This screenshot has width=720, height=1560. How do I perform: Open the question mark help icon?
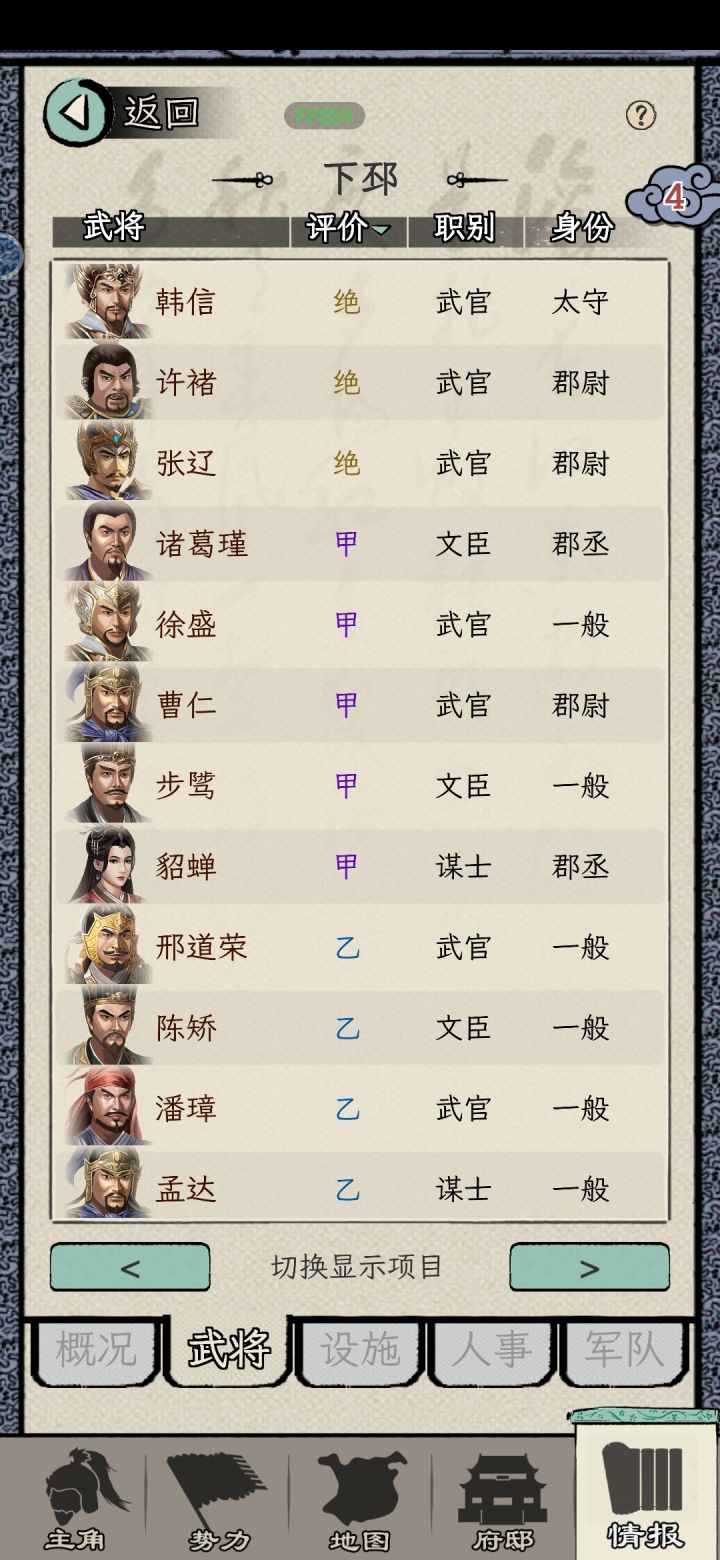tap(641, 115)
